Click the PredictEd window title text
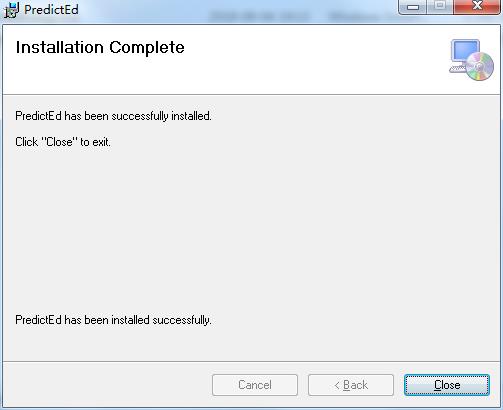This screenshot has width=503, height=410. (51, 10)
